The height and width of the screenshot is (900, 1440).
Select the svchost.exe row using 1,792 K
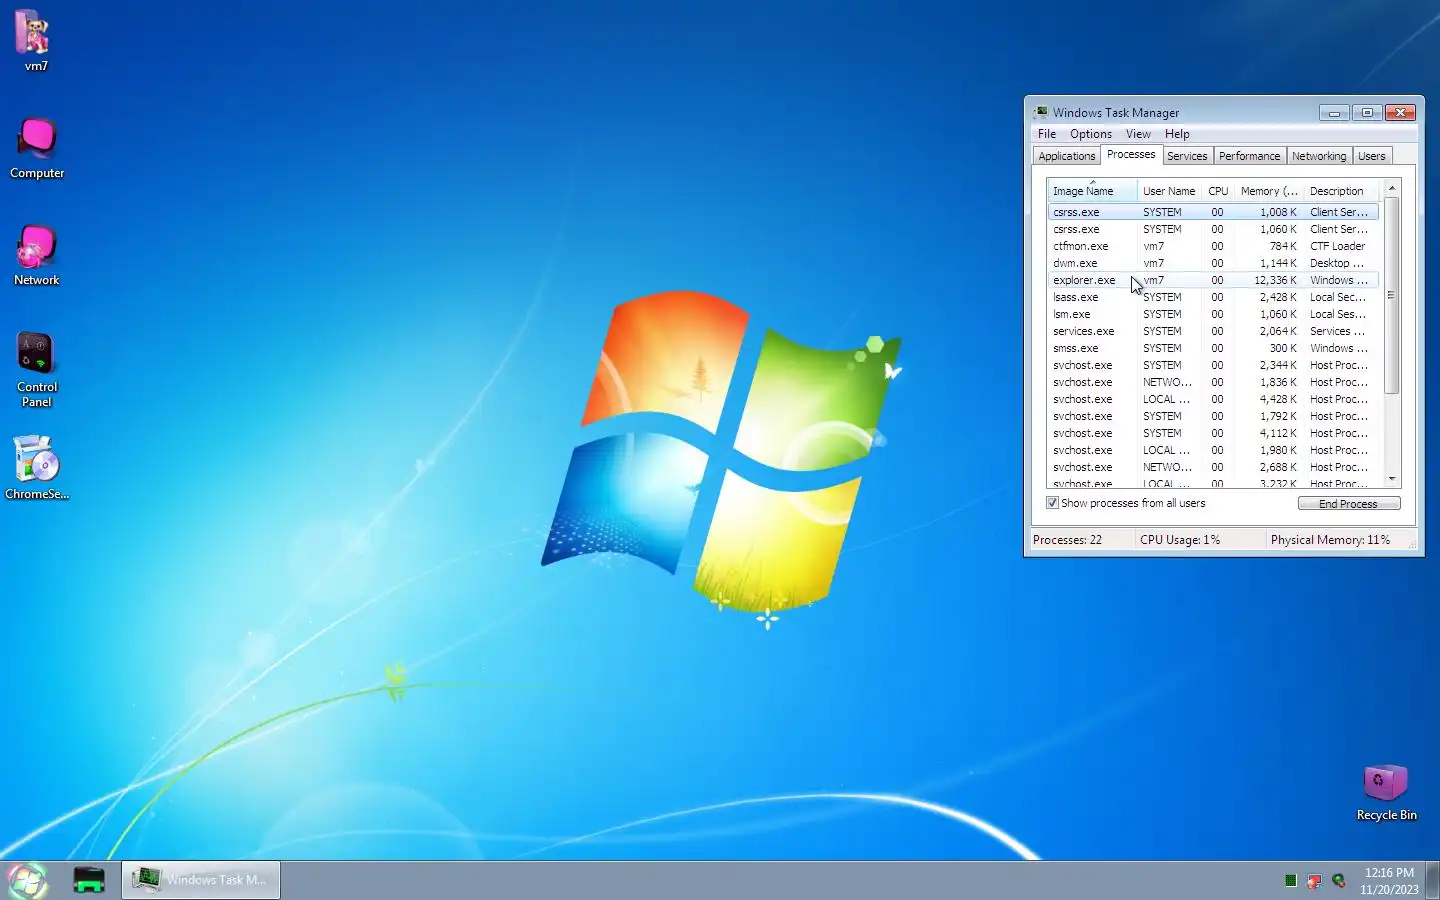click(1213, 416)
